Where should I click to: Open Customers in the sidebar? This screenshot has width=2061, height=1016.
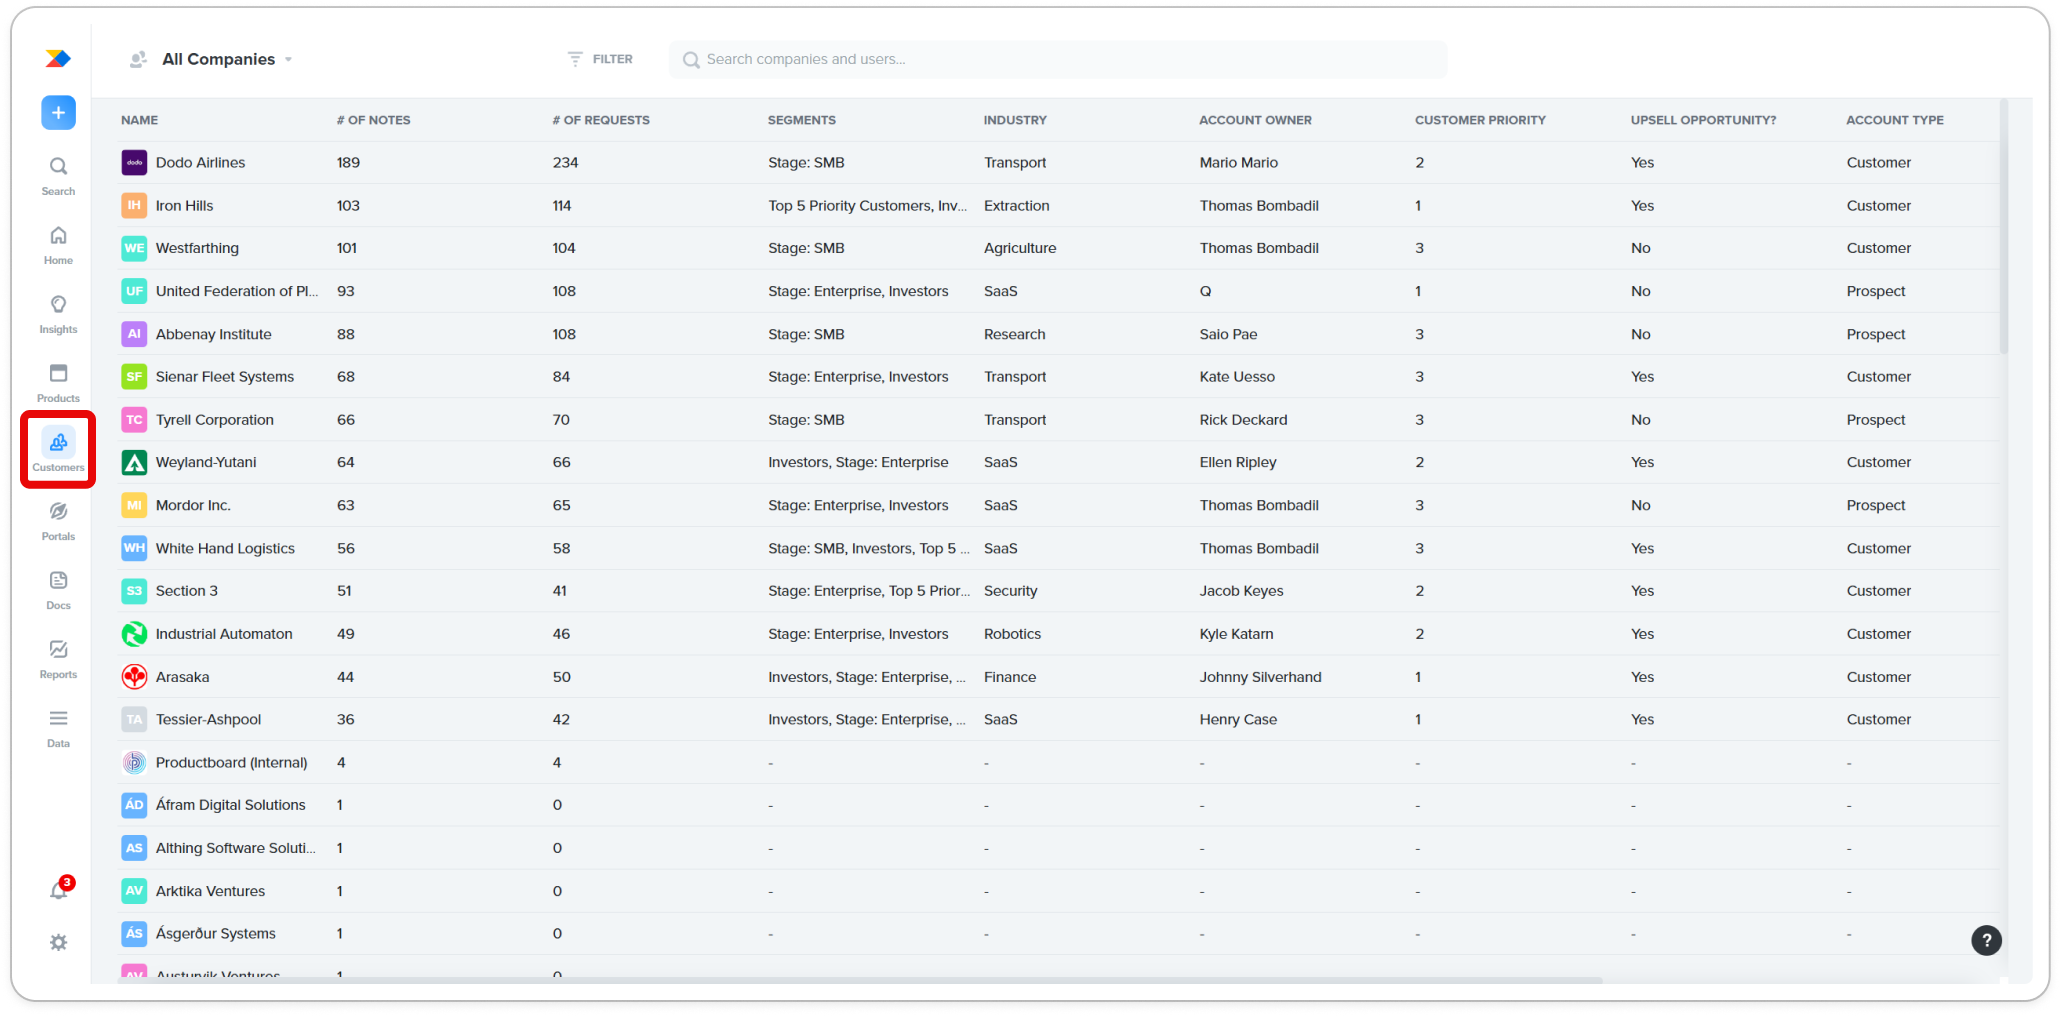[x=58, y=452]
